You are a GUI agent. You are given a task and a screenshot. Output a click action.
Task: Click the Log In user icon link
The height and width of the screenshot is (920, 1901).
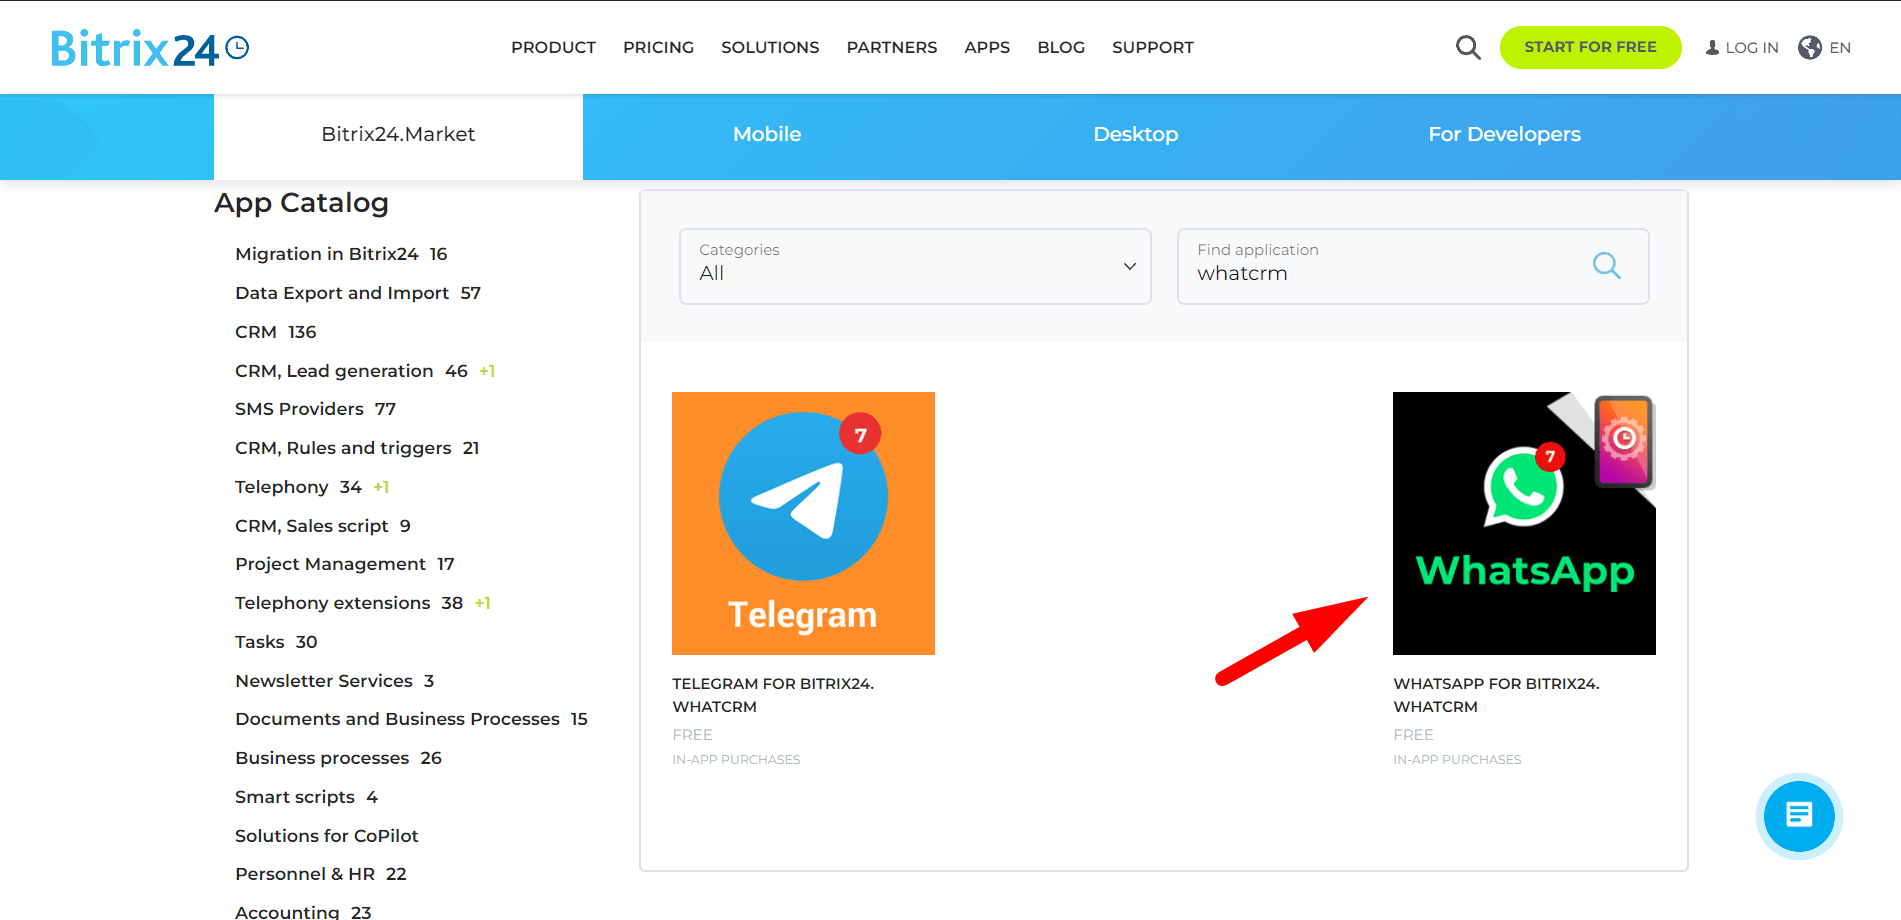pyautogui.click(x=1741, y=47)
